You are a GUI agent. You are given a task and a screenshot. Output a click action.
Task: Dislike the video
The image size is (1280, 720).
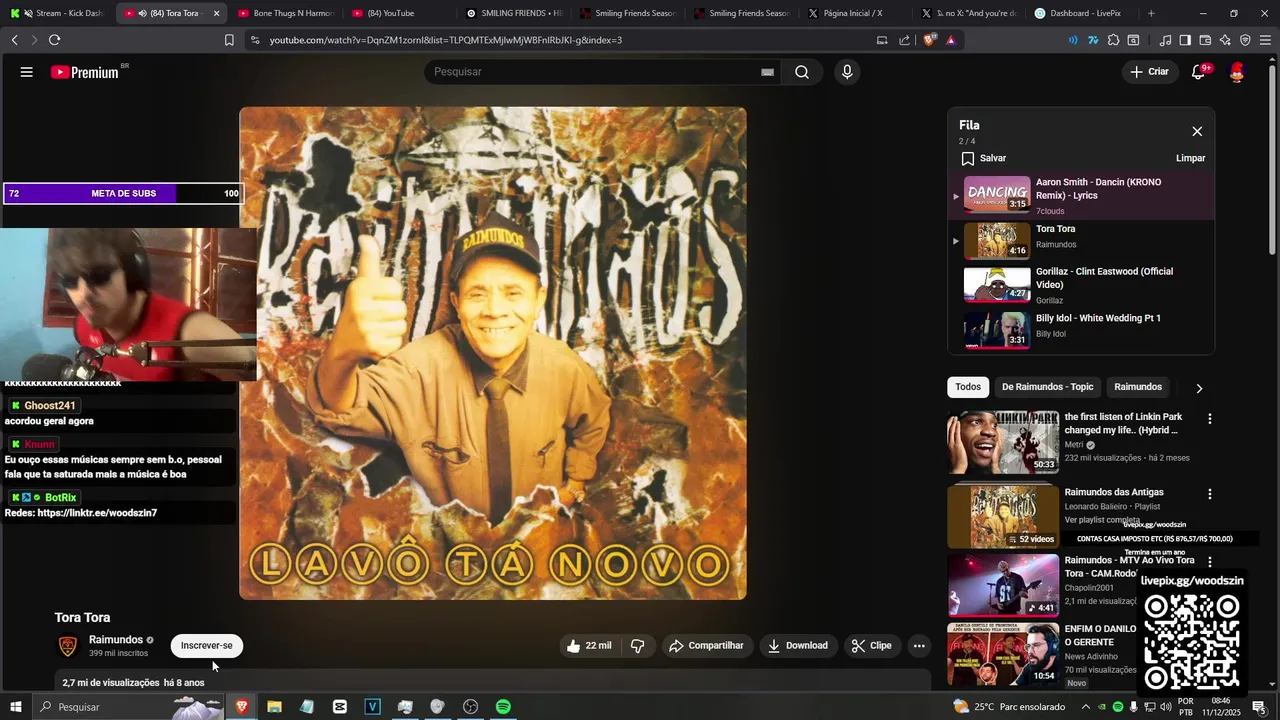coord(638,646)
